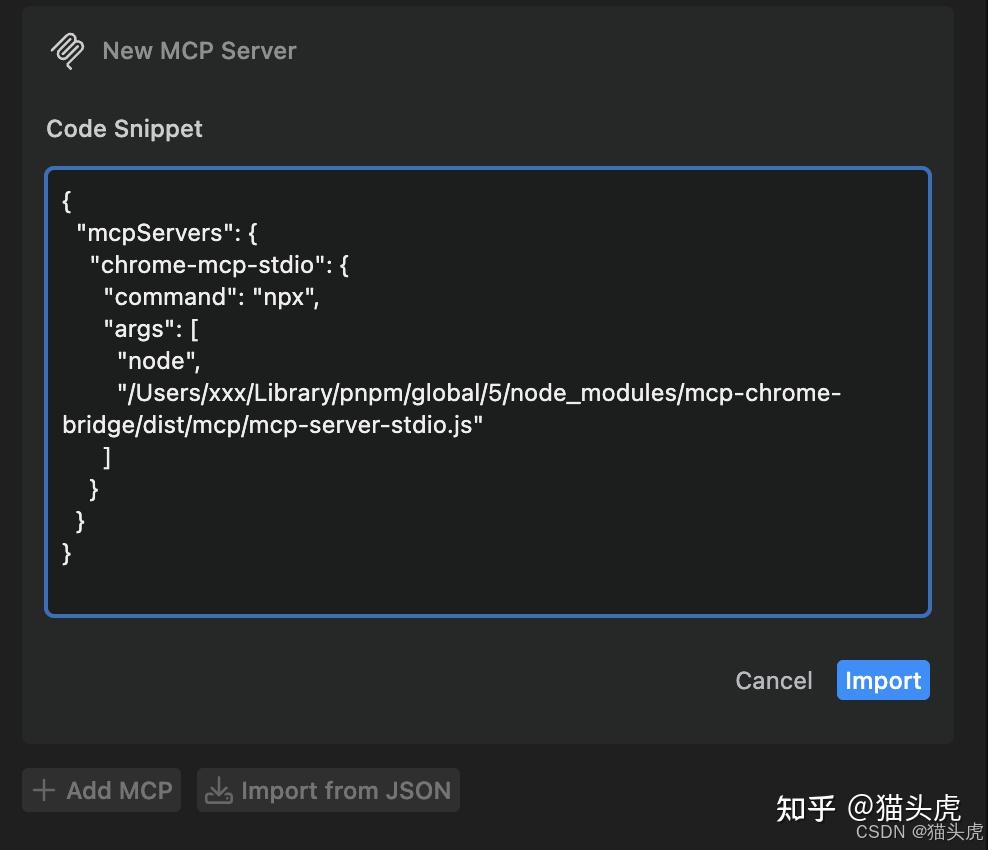
Task: Click the Import button
Action: coord(882,680)
